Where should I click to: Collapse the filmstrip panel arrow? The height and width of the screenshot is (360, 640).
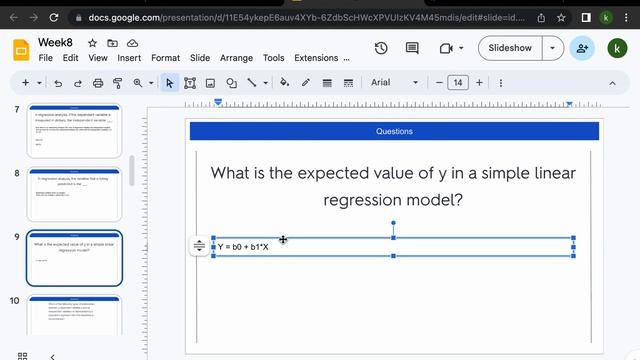pos(52,357)
